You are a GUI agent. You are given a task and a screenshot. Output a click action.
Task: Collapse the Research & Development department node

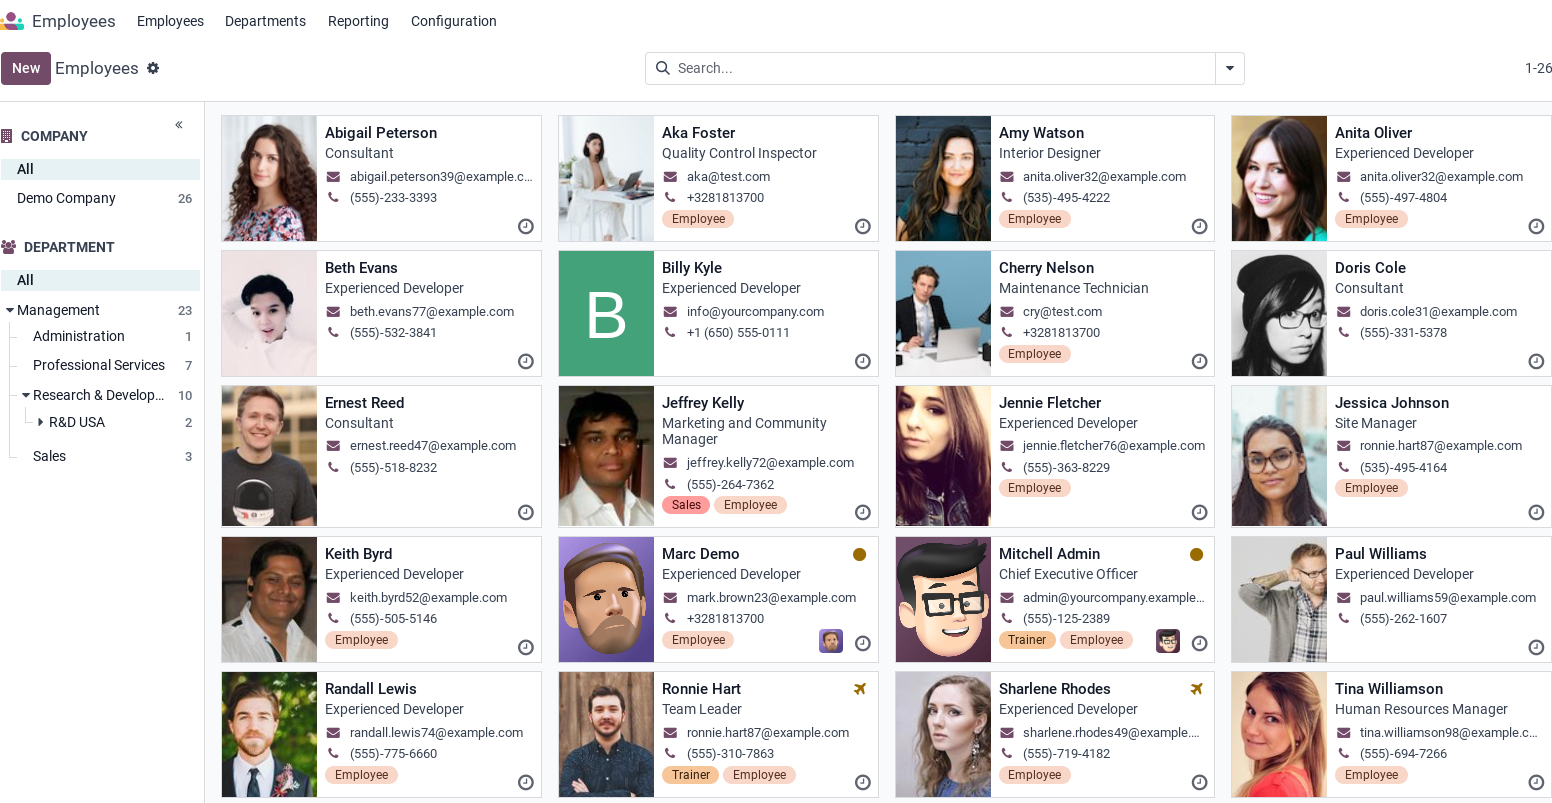click(26, 396)
